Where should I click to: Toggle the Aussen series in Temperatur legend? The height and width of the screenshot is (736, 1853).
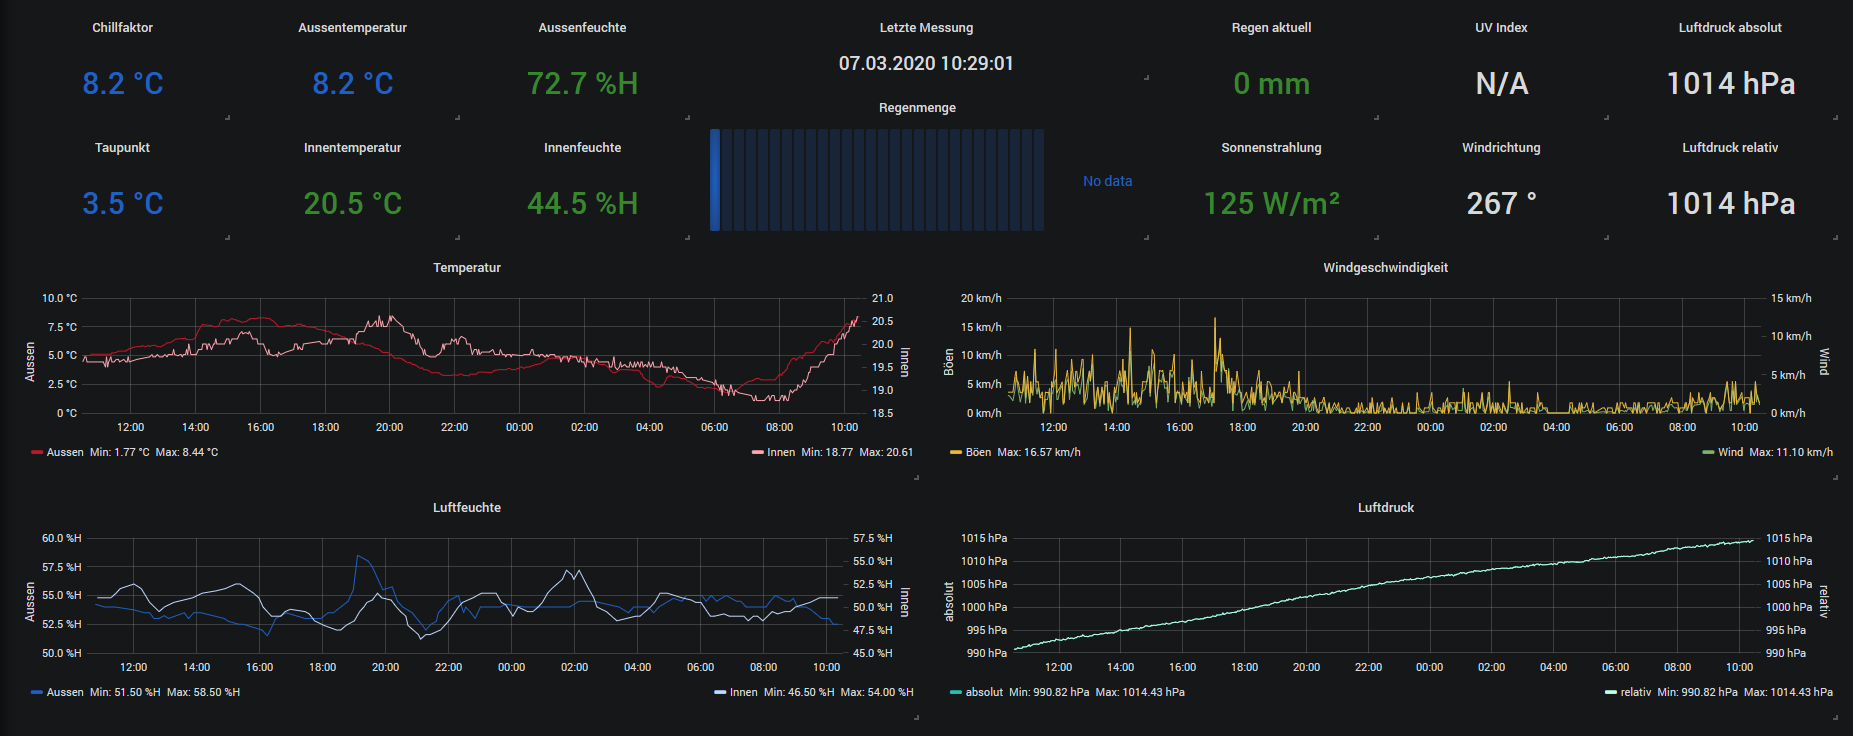point(65,452)
